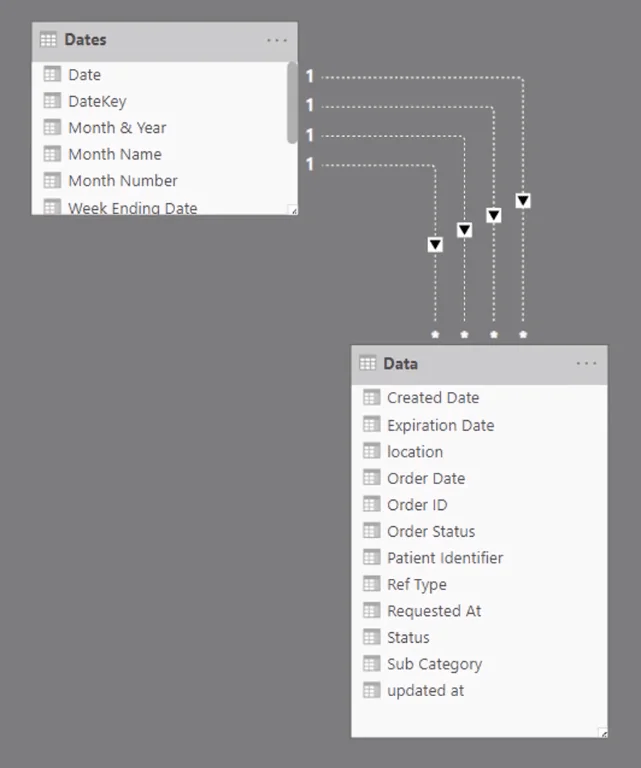This screenshot has width=641, height=768.
Task: Click the rightmost relationship filter direction arrow
Action: click(523, 201)
